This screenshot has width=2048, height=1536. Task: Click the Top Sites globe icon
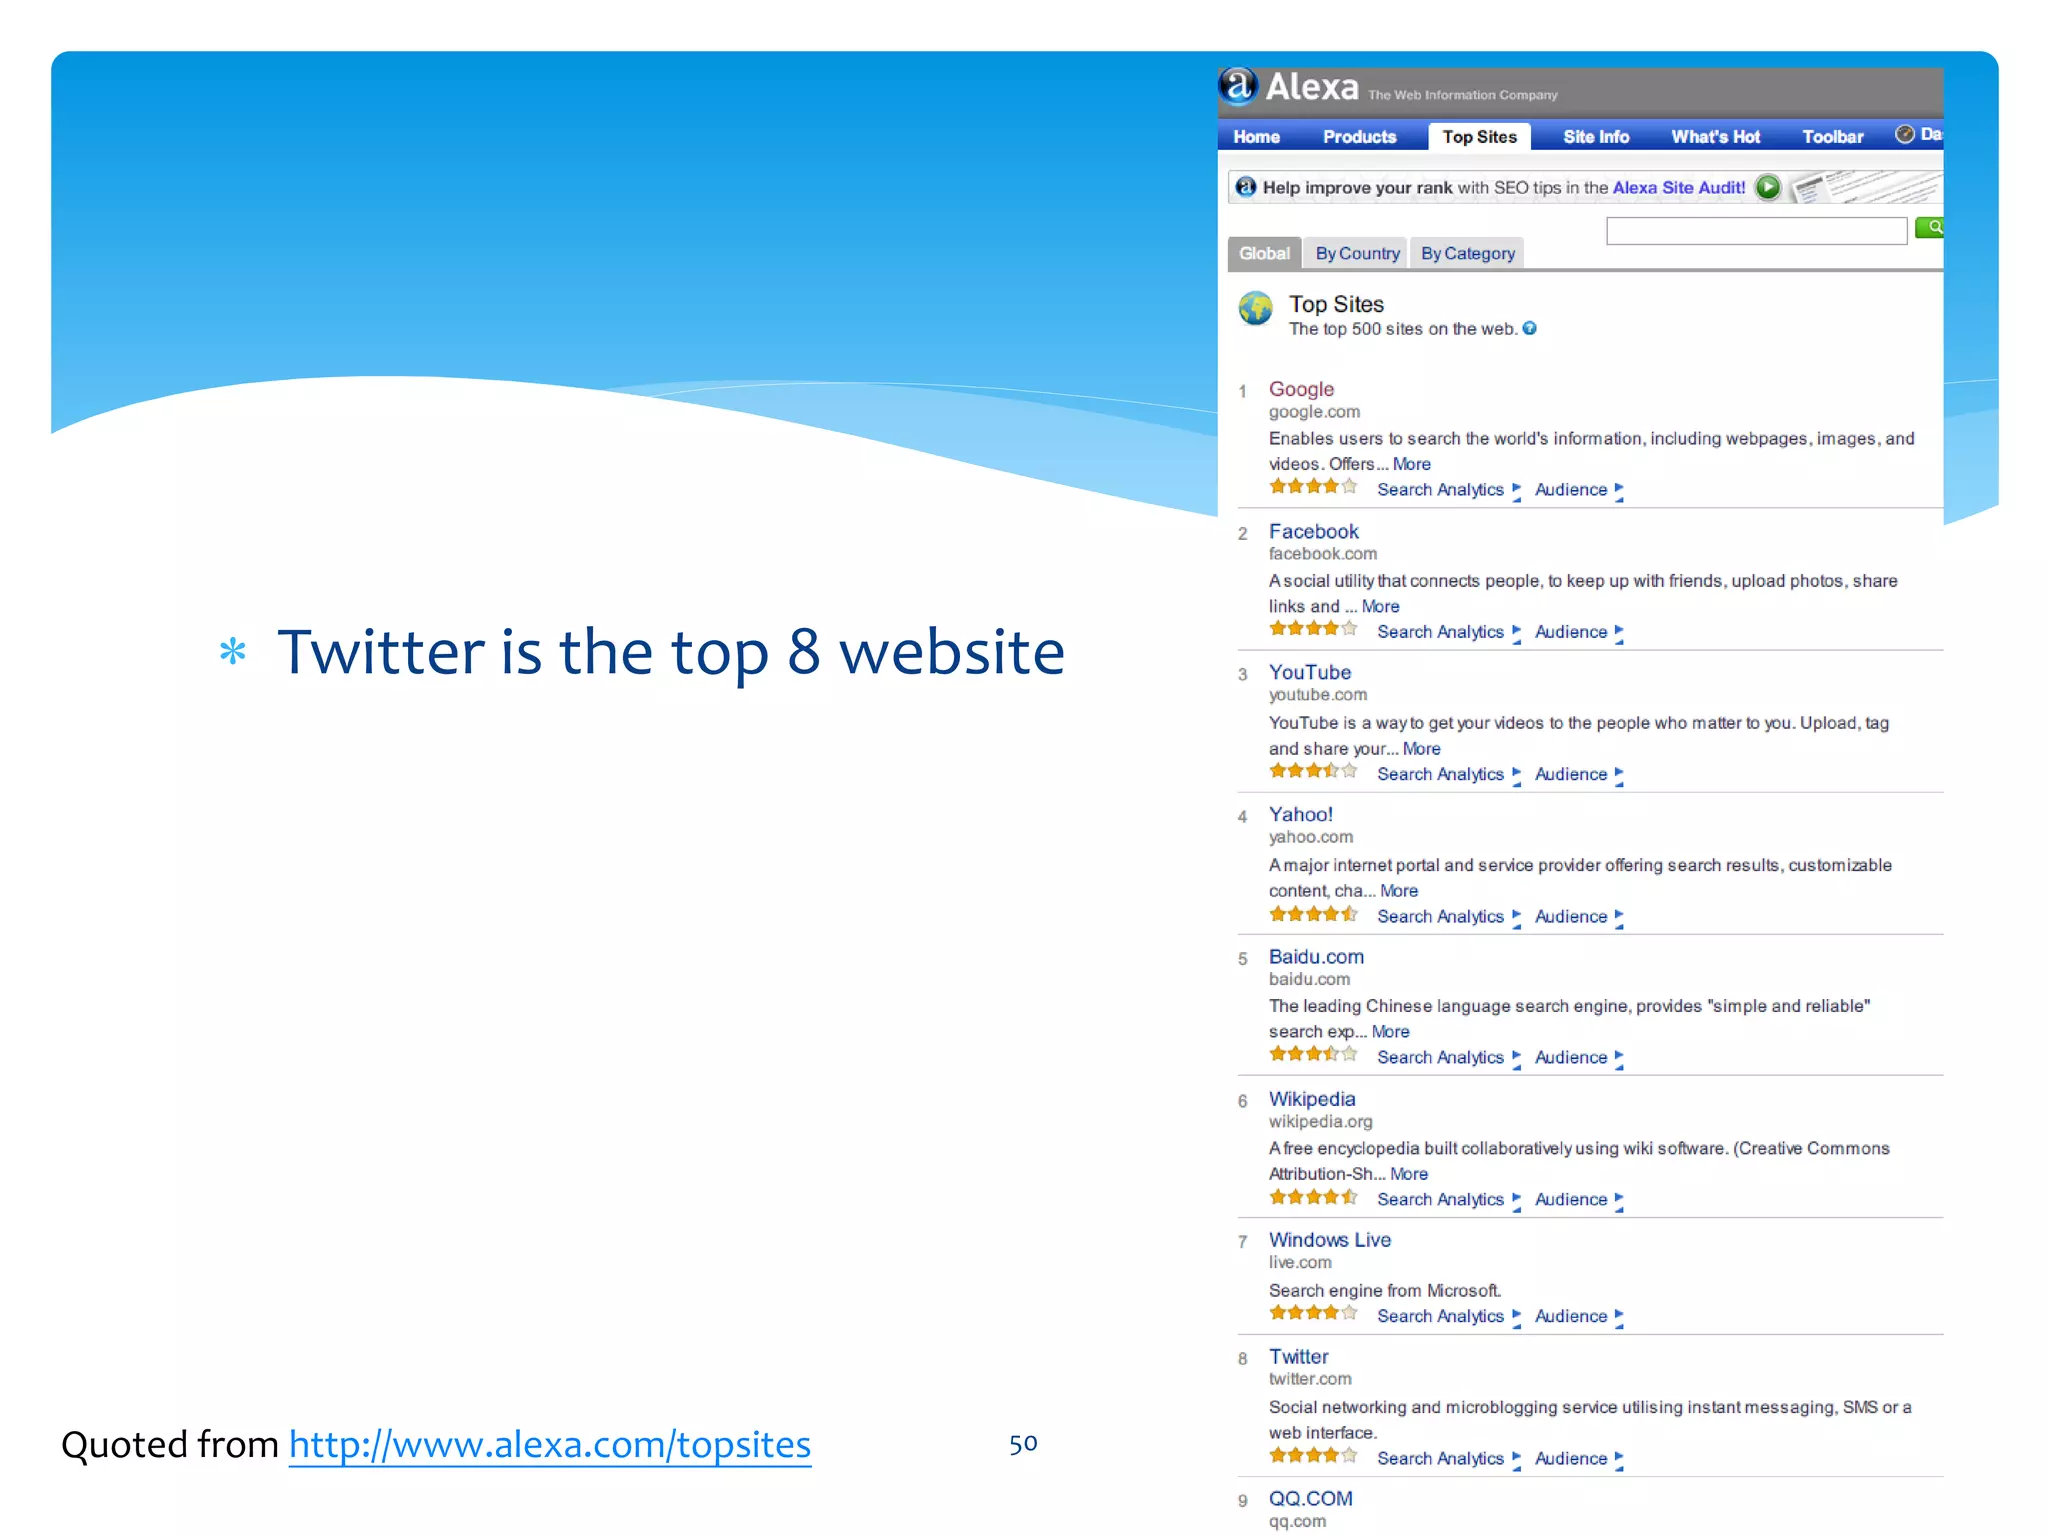(1255, 308)
